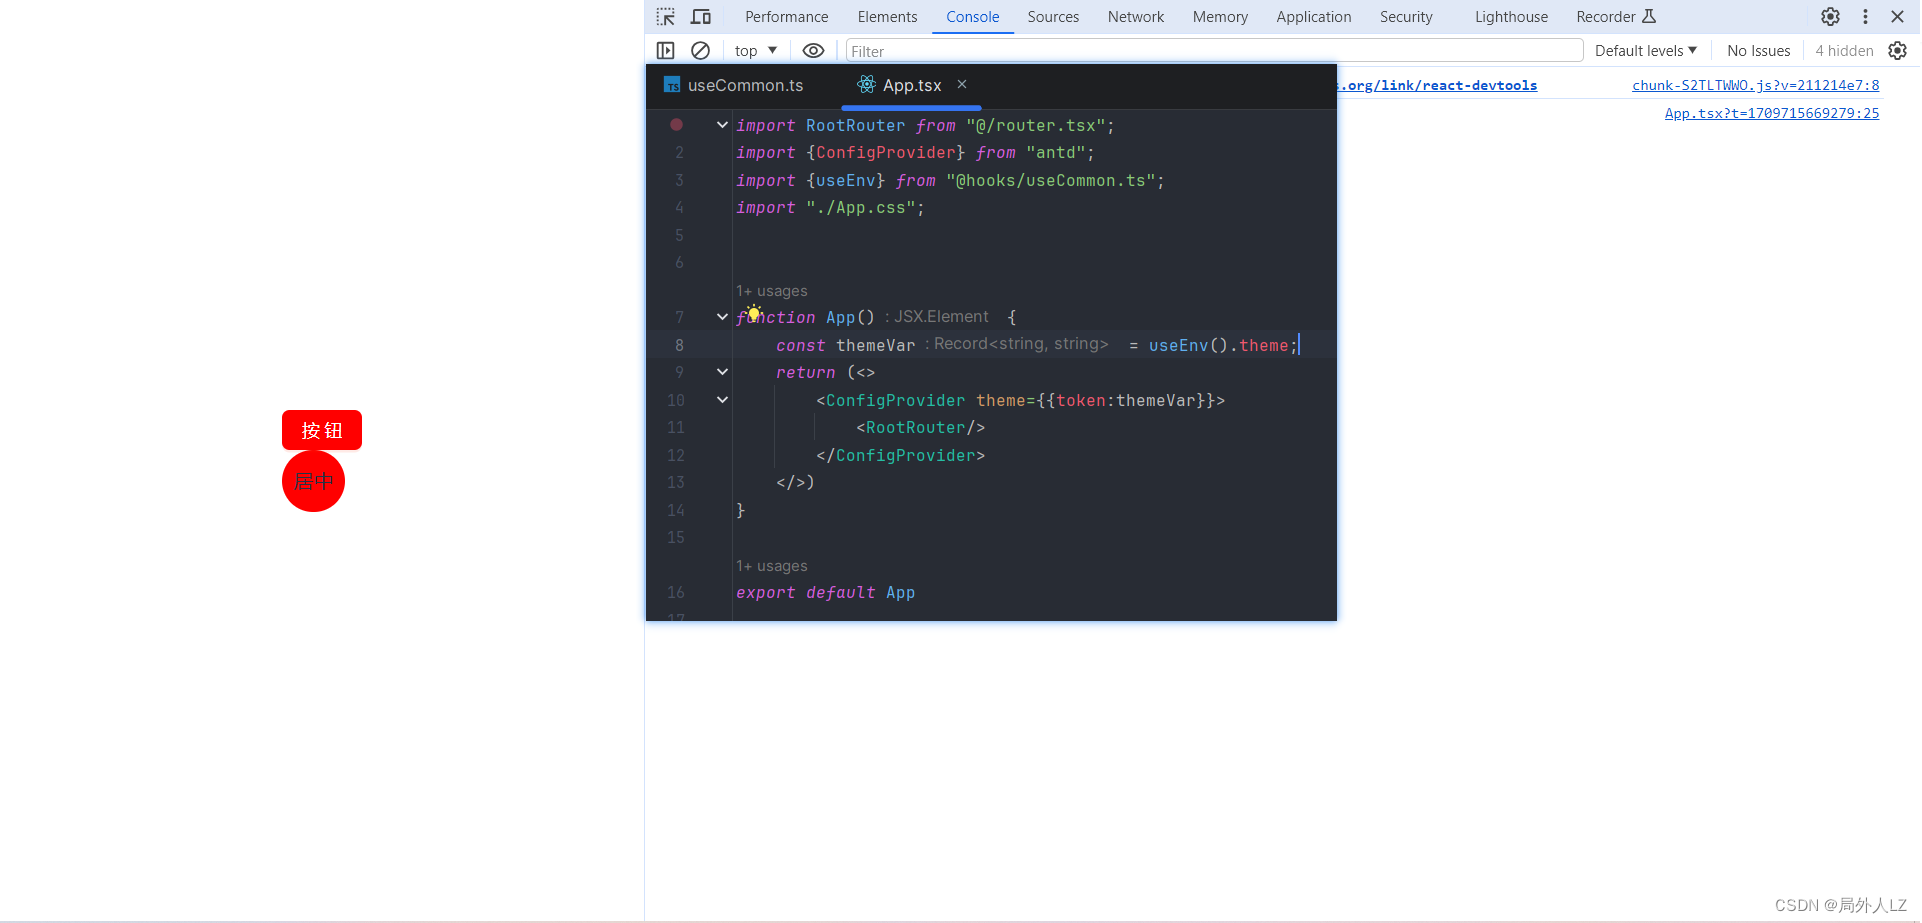Open DevTools settings gear

pos(1830,17)
